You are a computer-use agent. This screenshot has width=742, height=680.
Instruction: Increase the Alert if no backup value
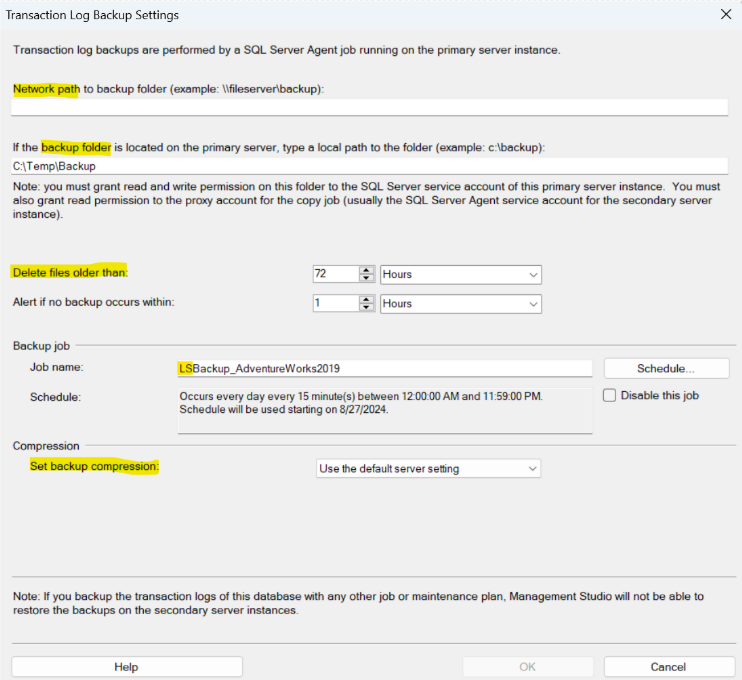tap(367, 299)
